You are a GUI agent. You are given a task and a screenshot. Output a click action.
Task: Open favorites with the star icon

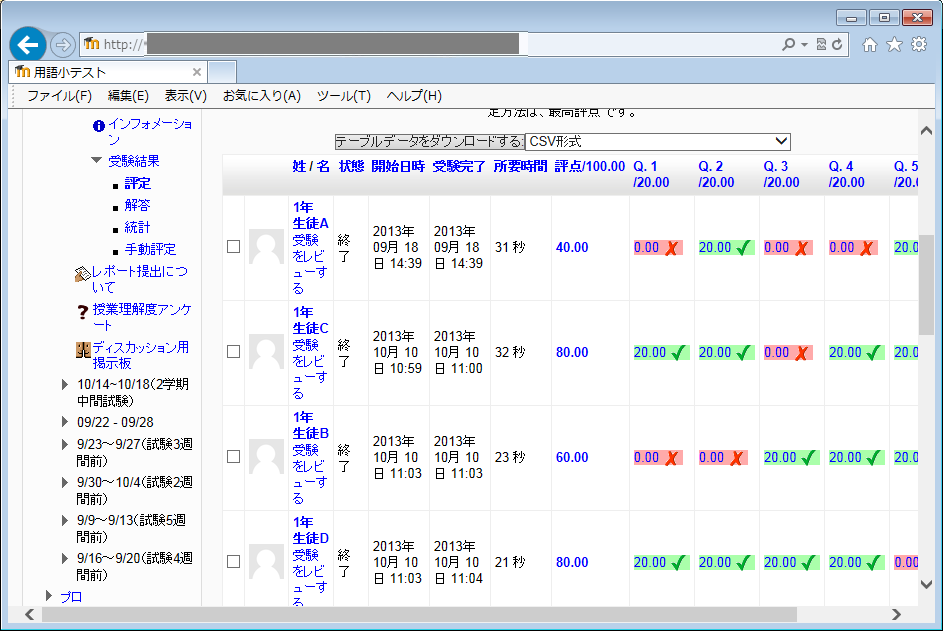(894, 45)
